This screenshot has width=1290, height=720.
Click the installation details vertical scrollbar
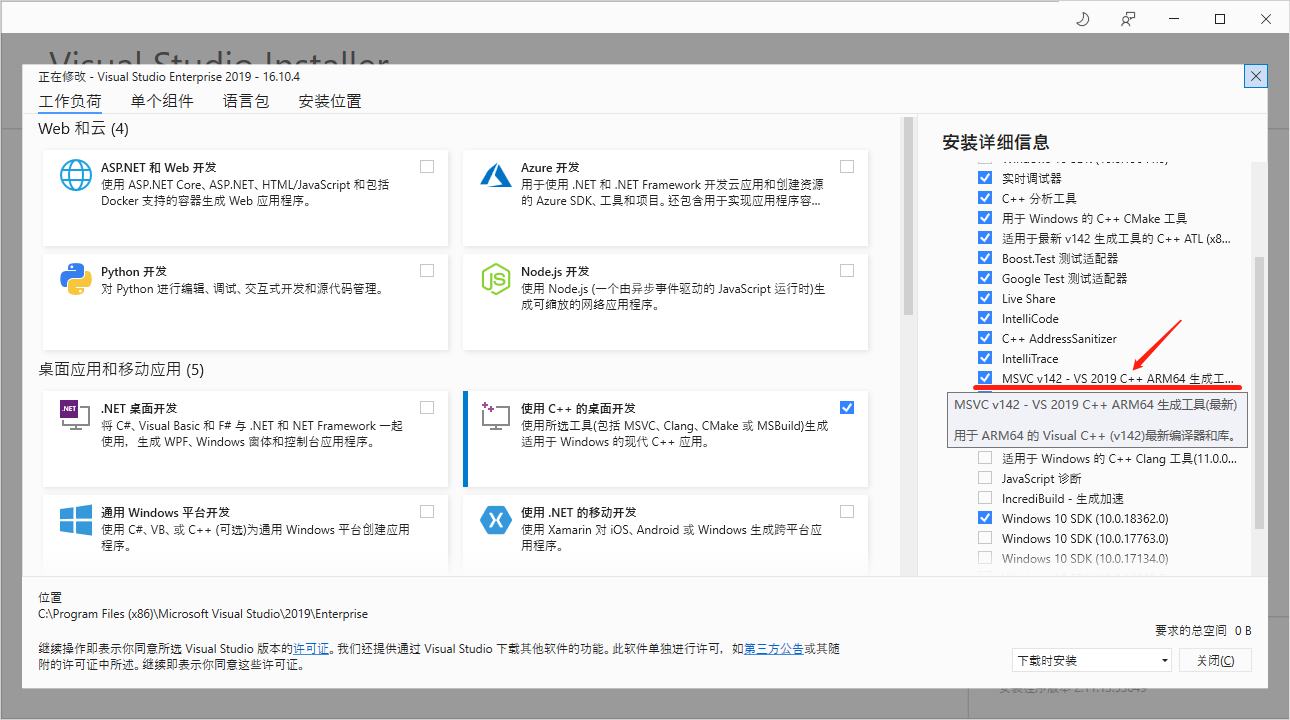1259,393
